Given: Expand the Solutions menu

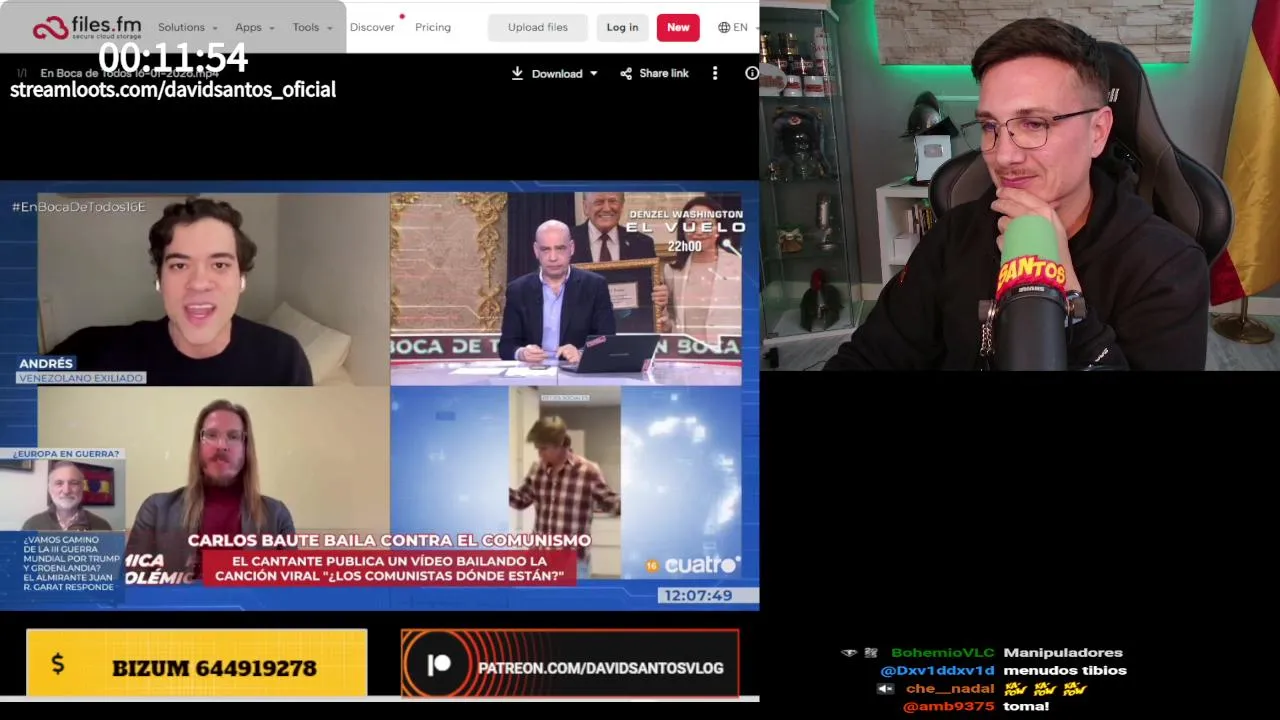Looking at the screenshot, I should click(188, 27).
